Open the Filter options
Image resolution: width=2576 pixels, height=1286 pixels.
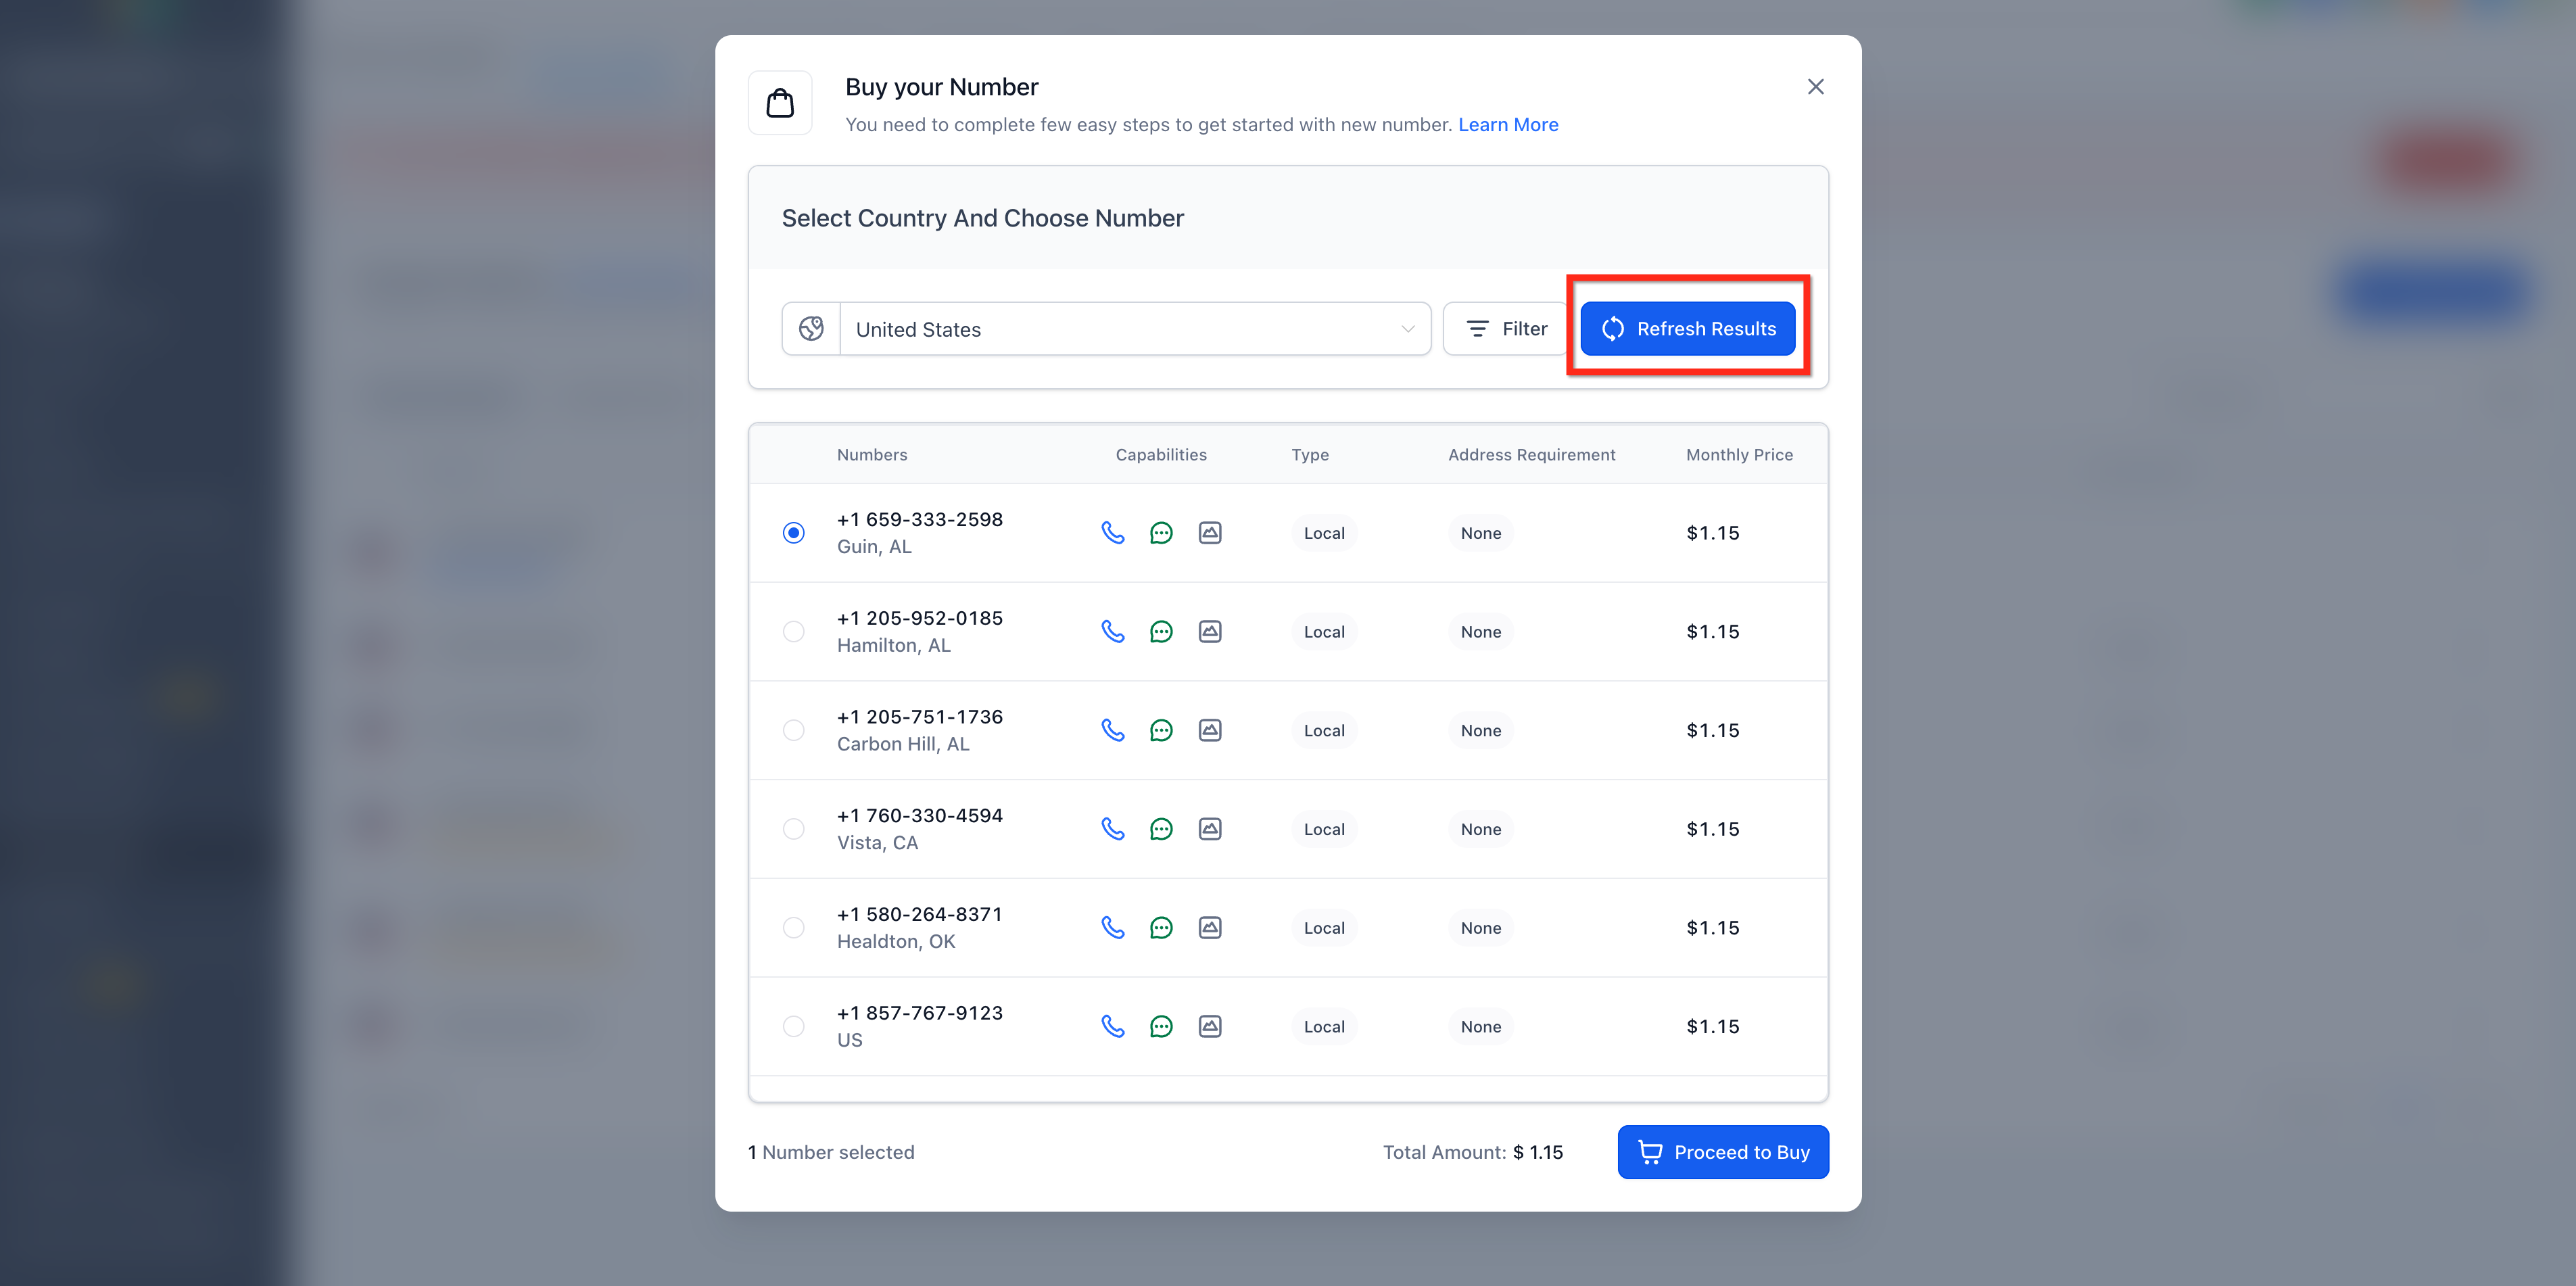pyautogui.click(x=1505, y=329)
